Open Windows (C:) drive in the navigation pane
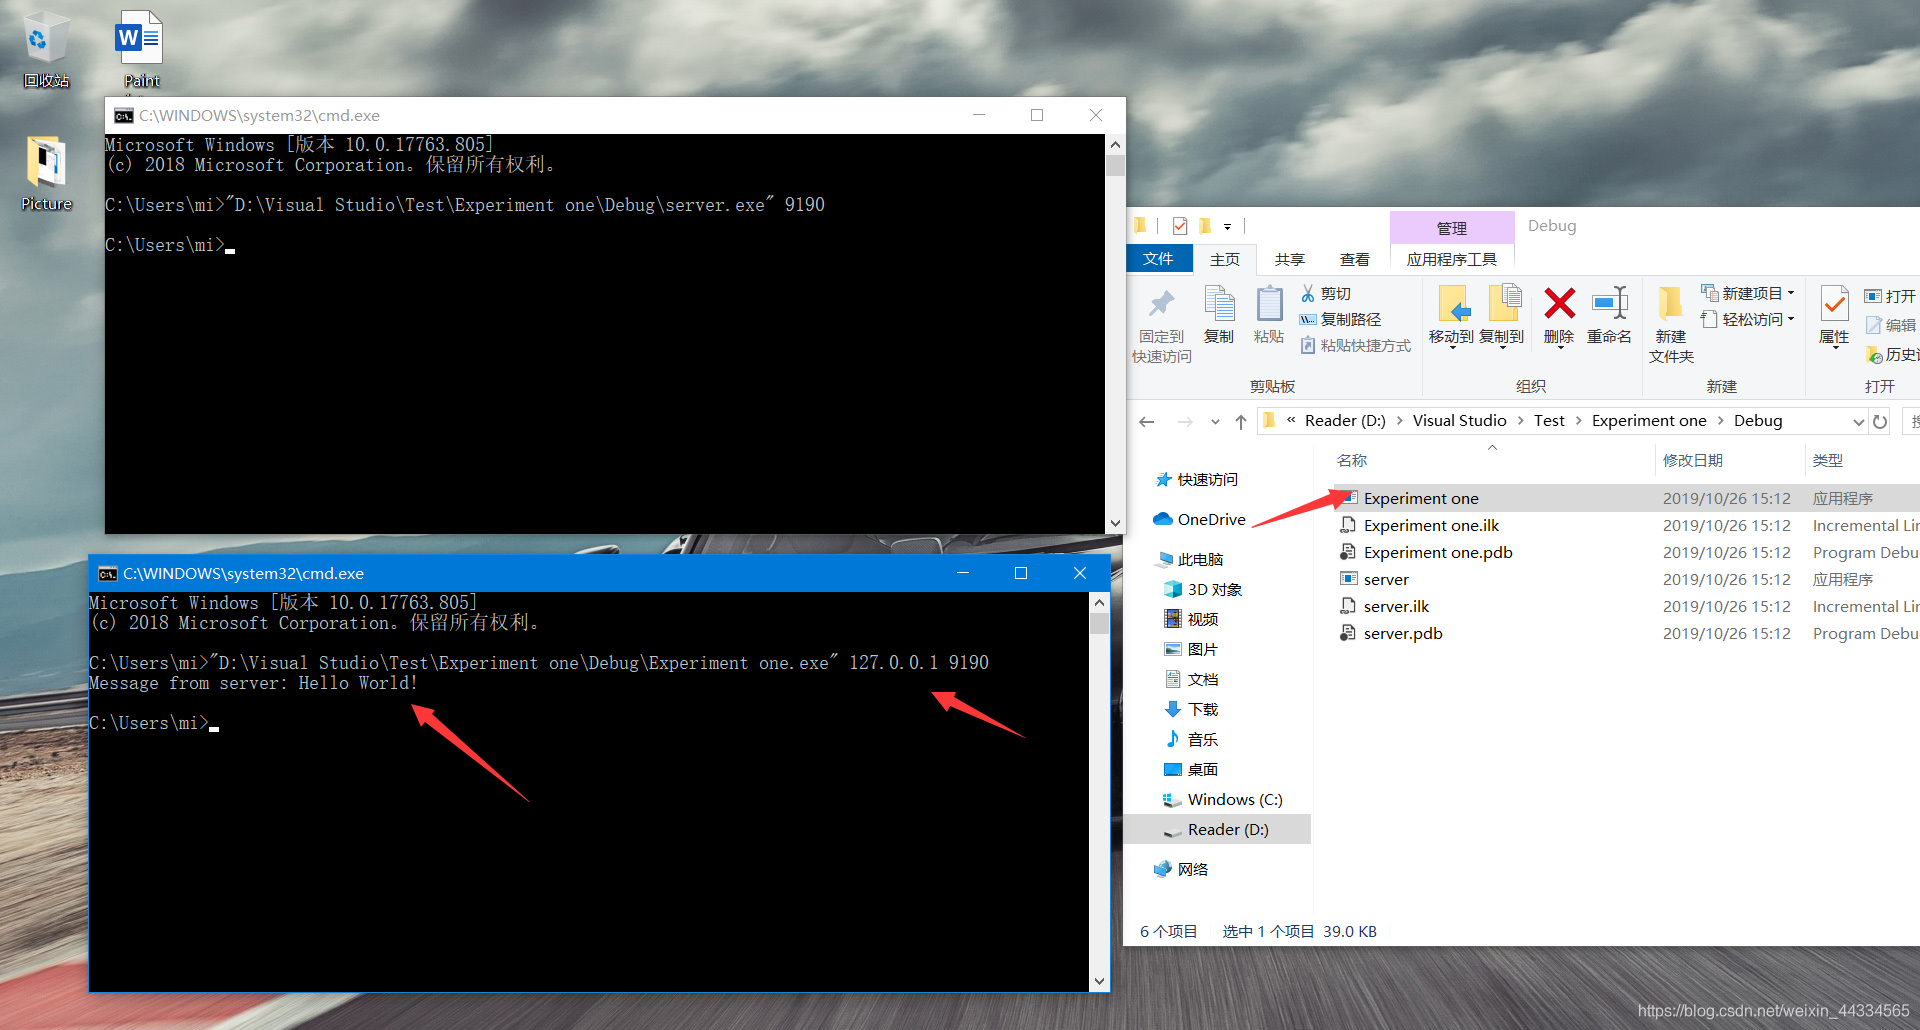The height and width of the screenshot is (1030, 1920). (x=1223, y=800)
